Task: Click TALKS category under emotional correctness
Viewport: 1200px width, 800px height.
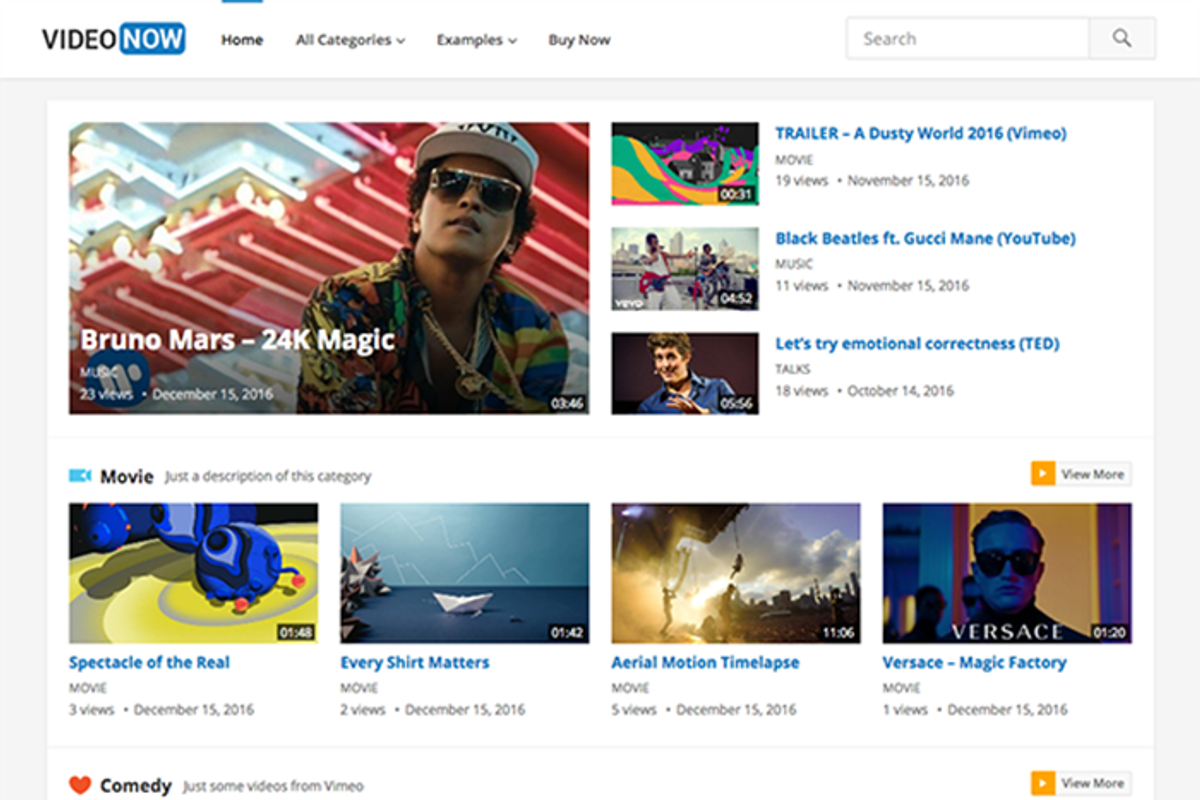Action: click(x=793, y=370)
